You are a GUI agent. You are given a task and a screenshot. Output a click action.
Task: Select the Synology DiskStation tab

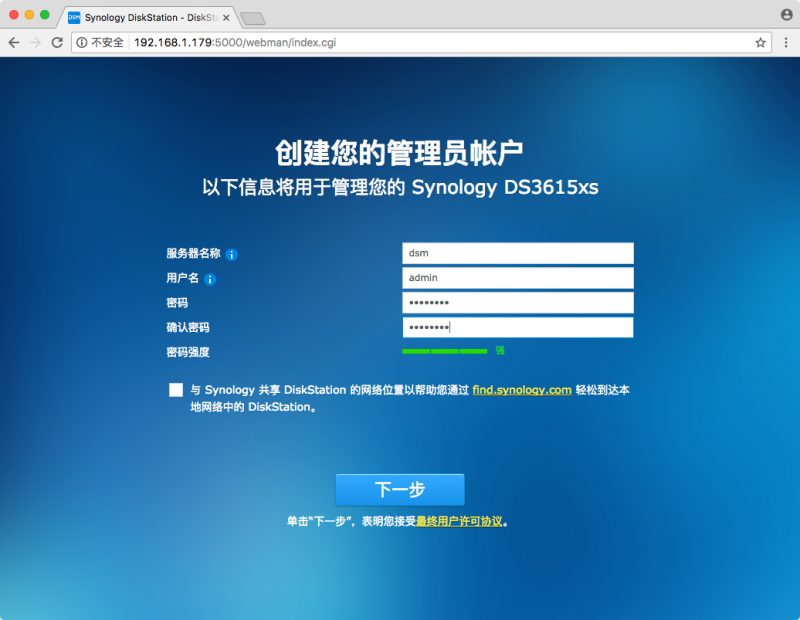148,17
